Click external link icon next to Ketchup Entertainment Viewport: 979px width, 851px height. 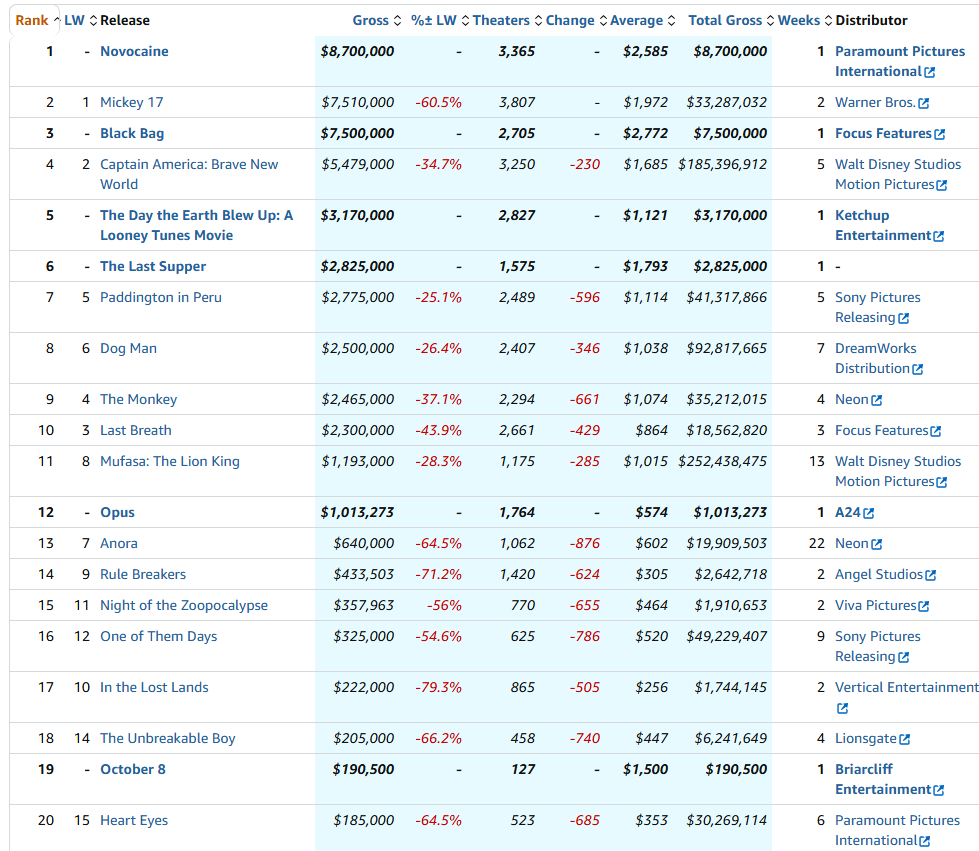click(938, 236)
